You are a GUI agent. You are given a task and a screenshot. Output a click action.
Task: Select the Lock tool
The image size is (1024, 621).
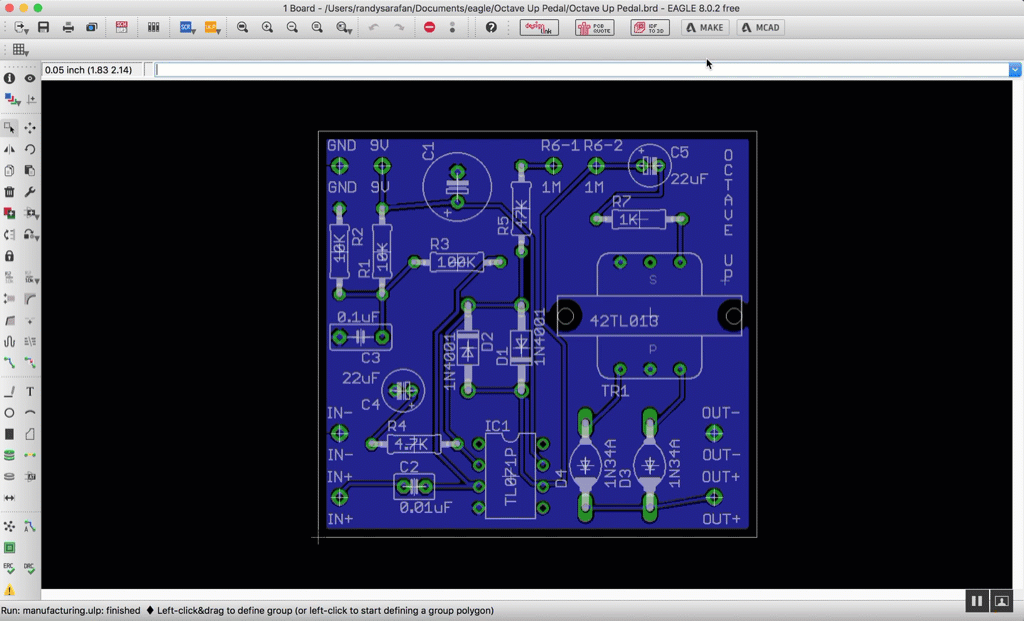(9, 255)
